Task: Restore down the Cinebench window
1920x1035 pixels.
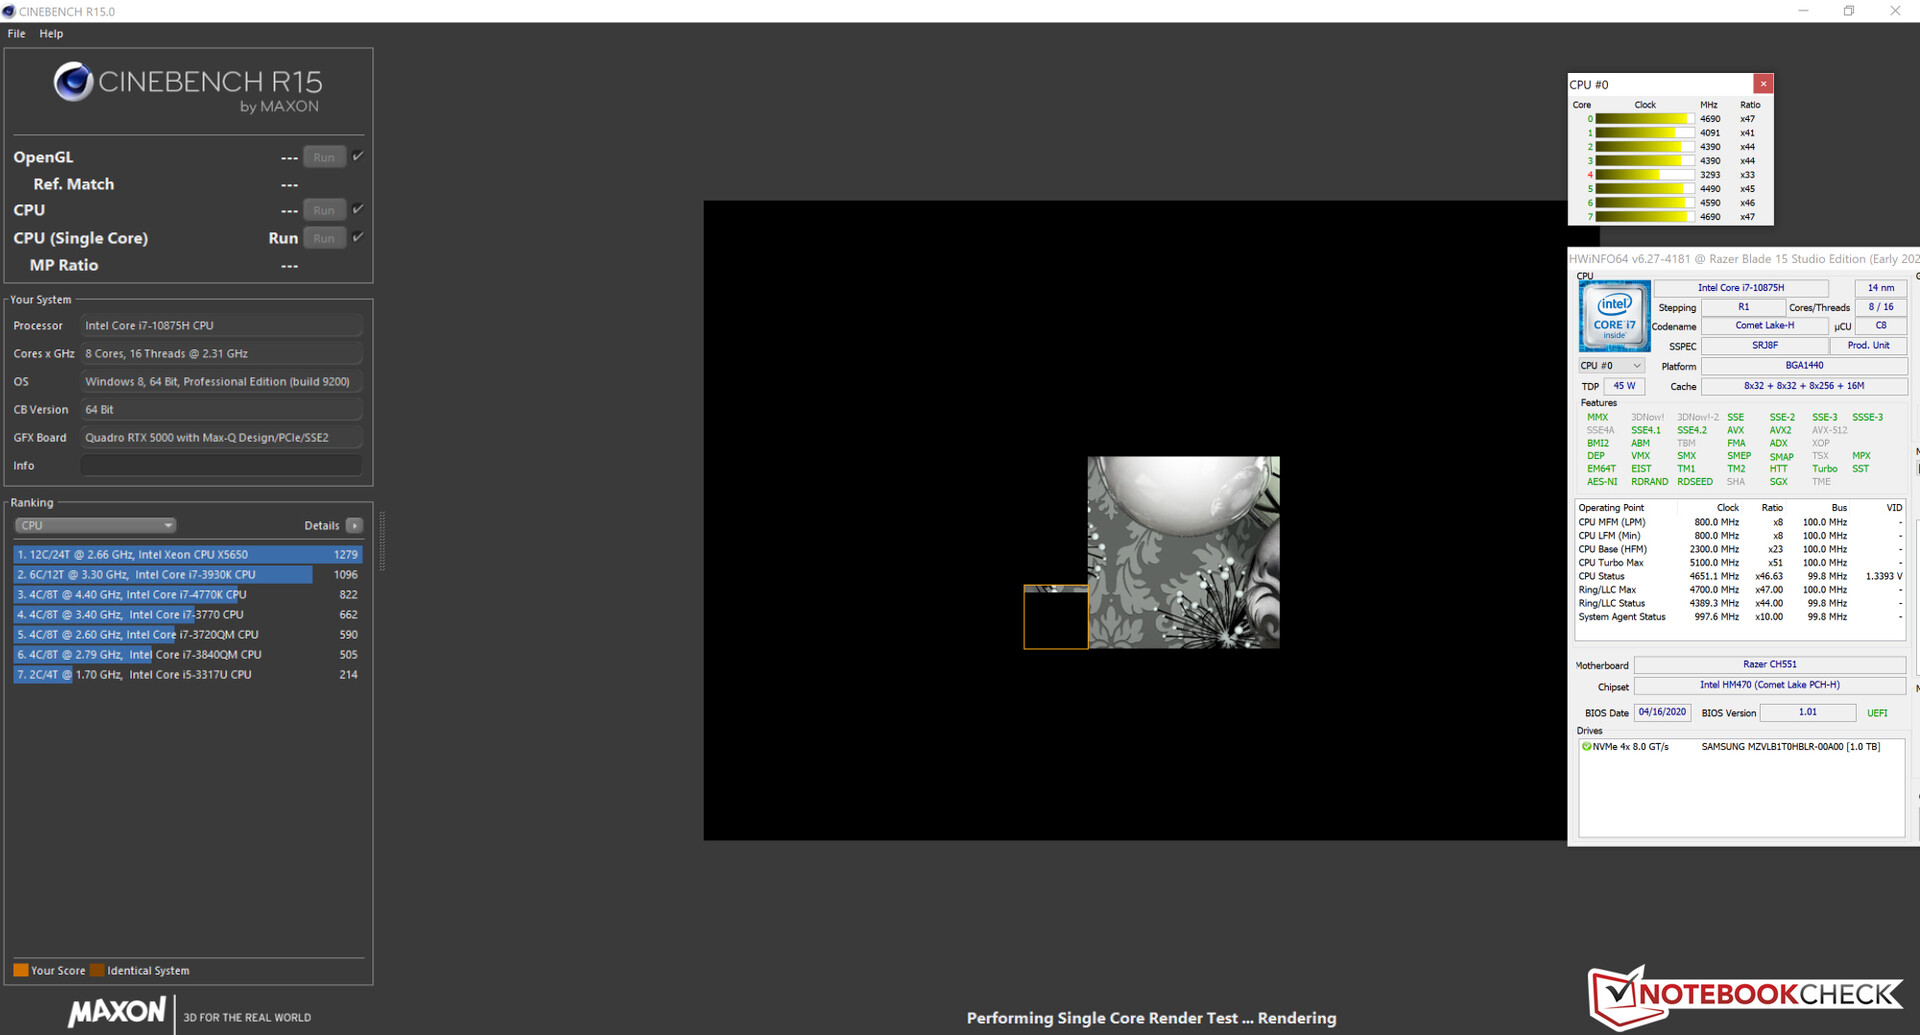Action: [x=1849, y=11]
